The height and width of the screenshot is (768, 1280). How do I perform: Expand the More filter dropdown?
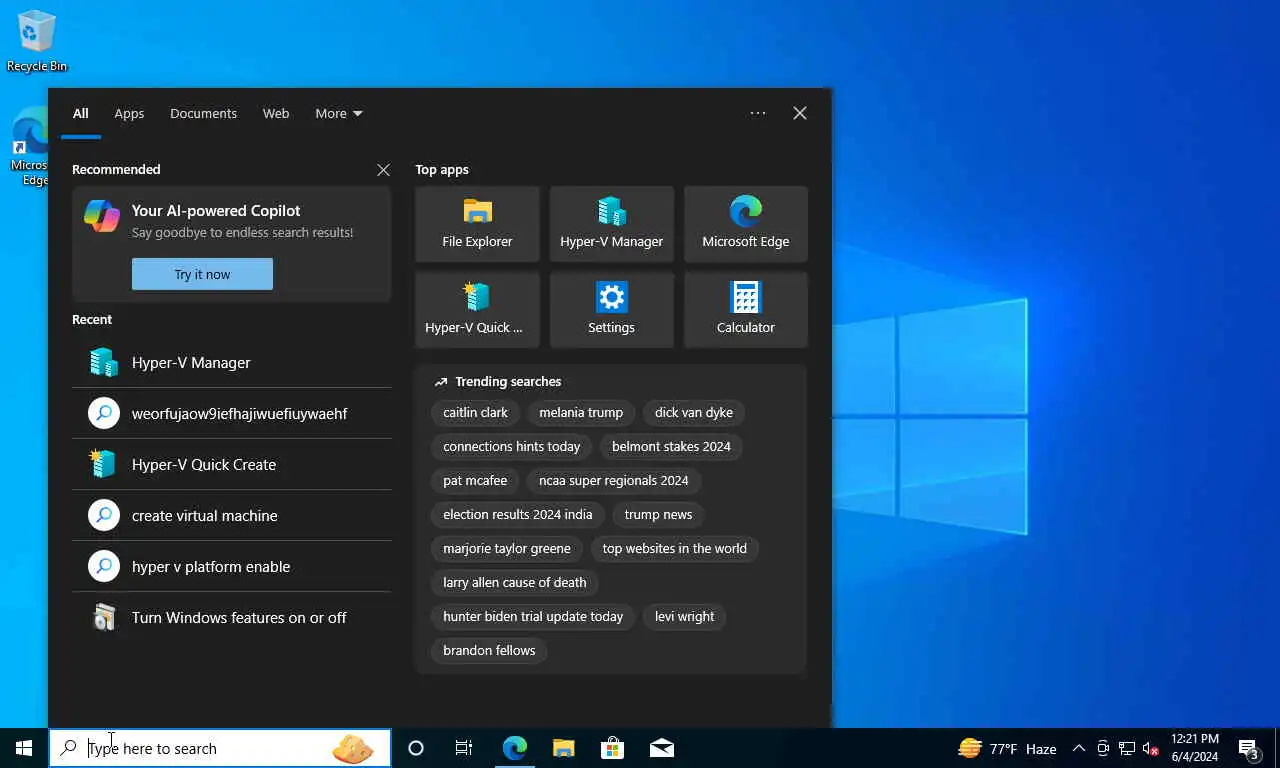(x=339, y=113)
